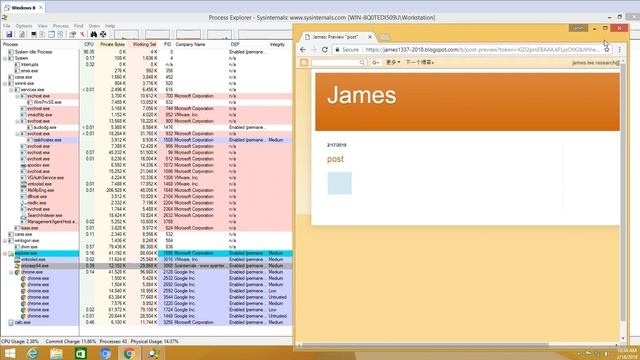Viewport: 640px width, 360px height.
Task: Open the Options menu
Action: 24,26
